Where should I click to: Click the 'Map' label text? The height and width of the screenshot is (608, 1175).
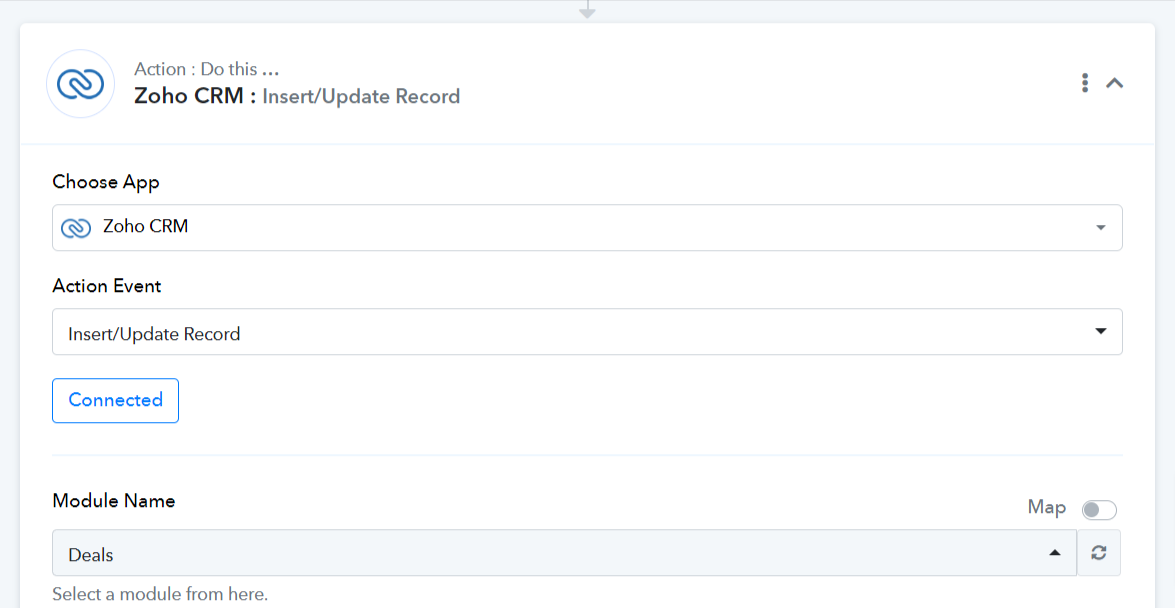click(x=1047, y=508)
